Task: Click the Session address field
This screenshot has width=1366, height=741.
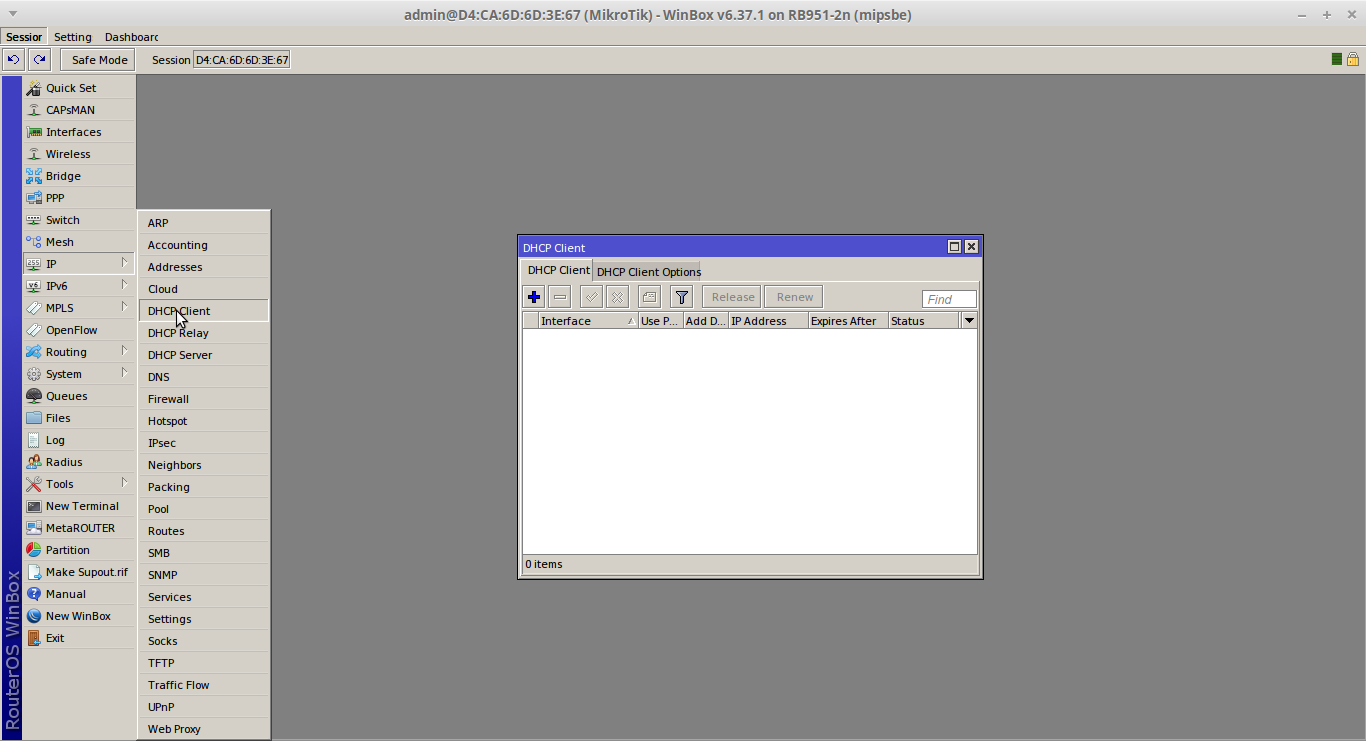Action: 241,60
